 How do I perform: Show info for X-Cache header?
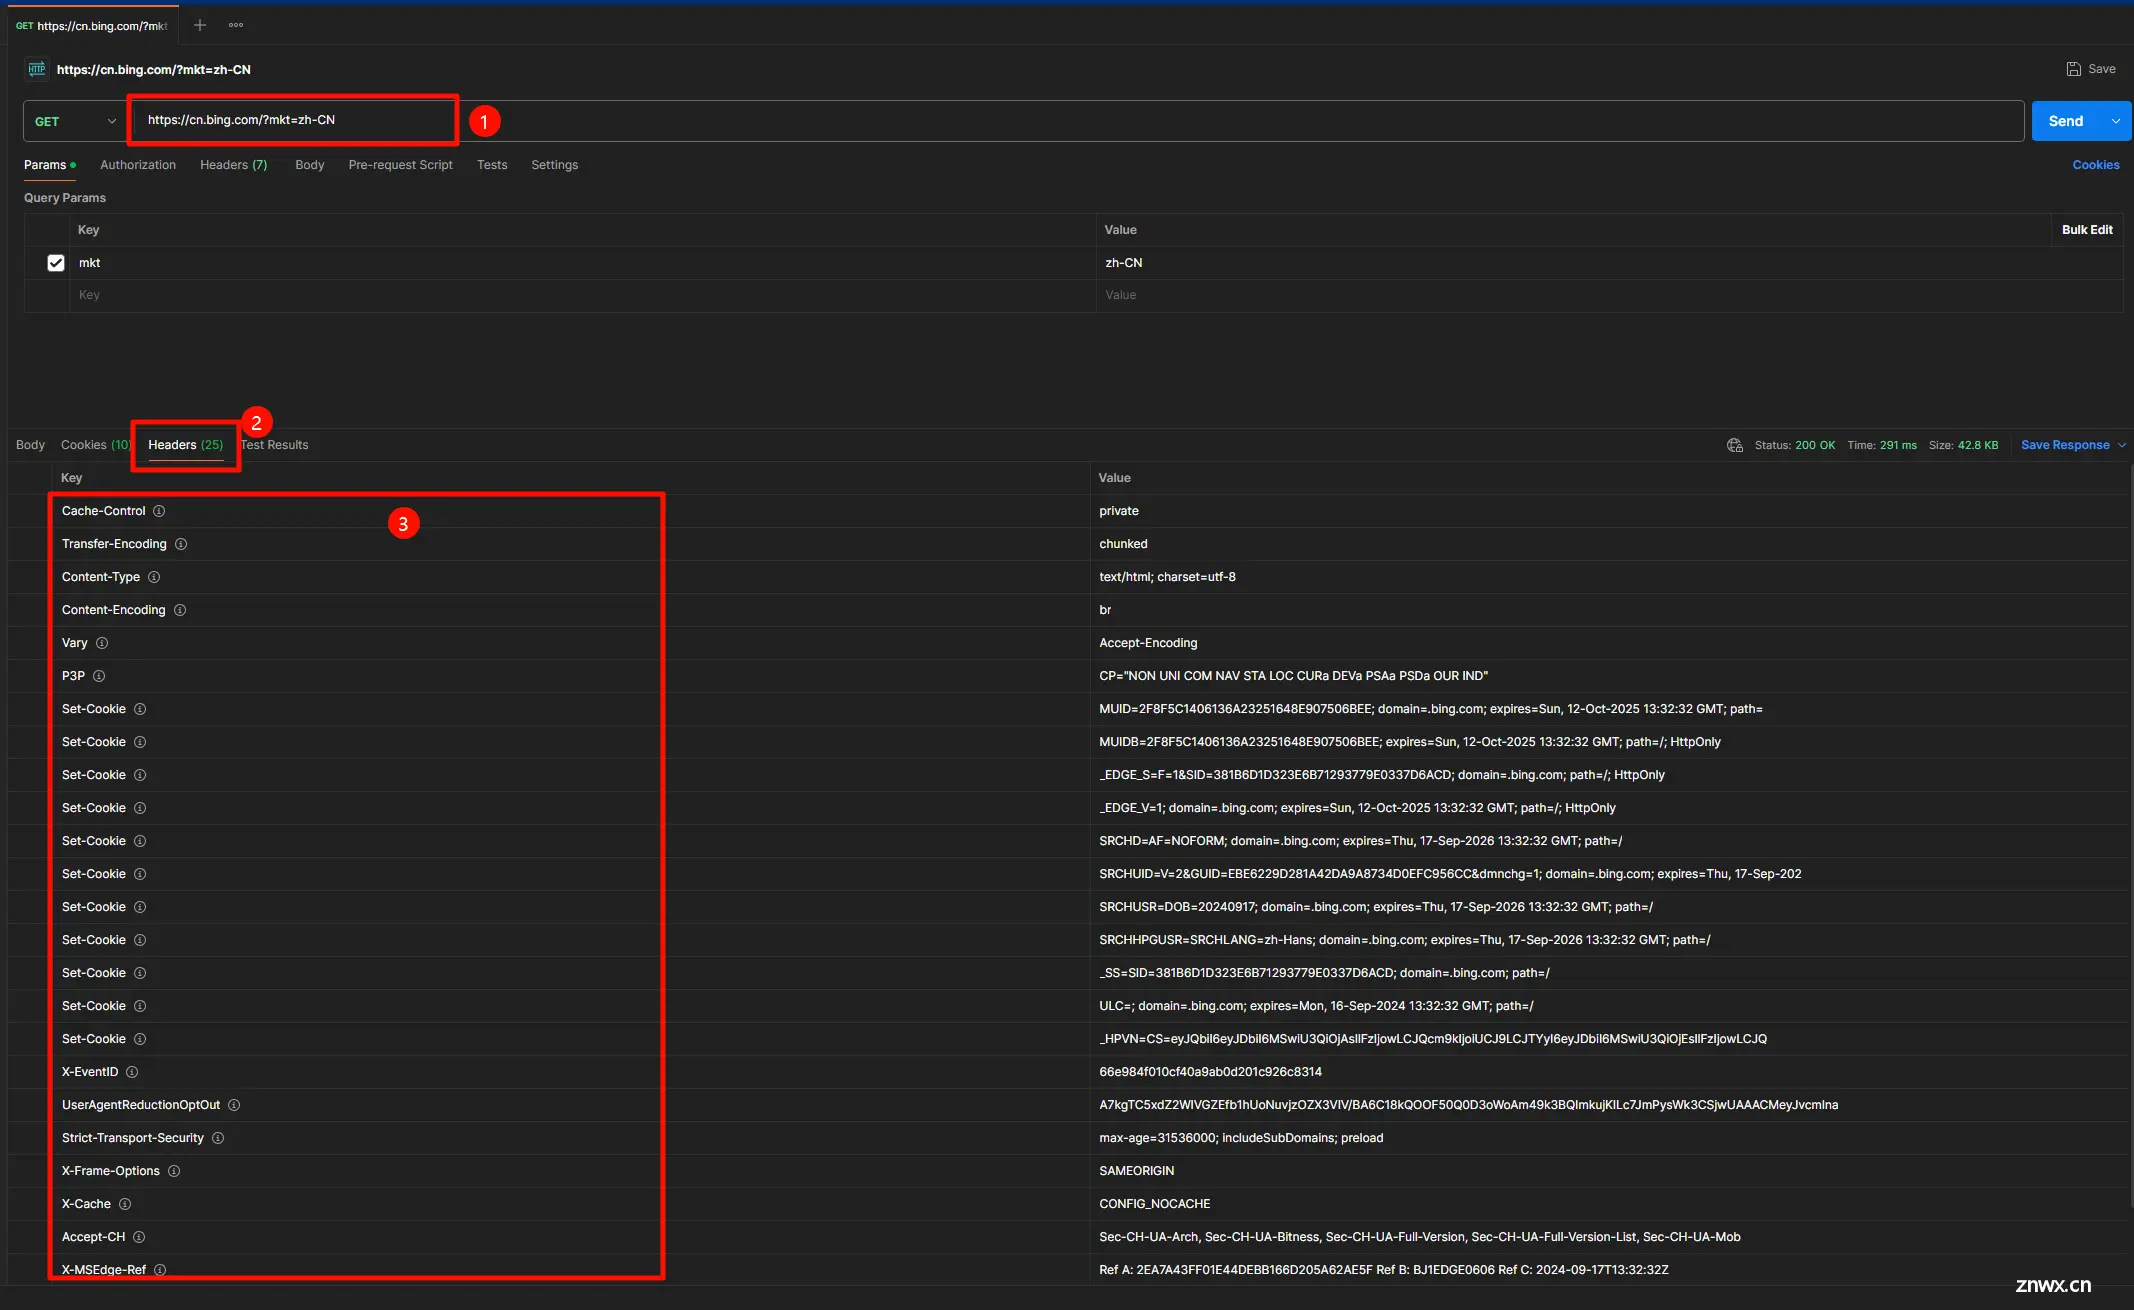[x=125, y=1204]
